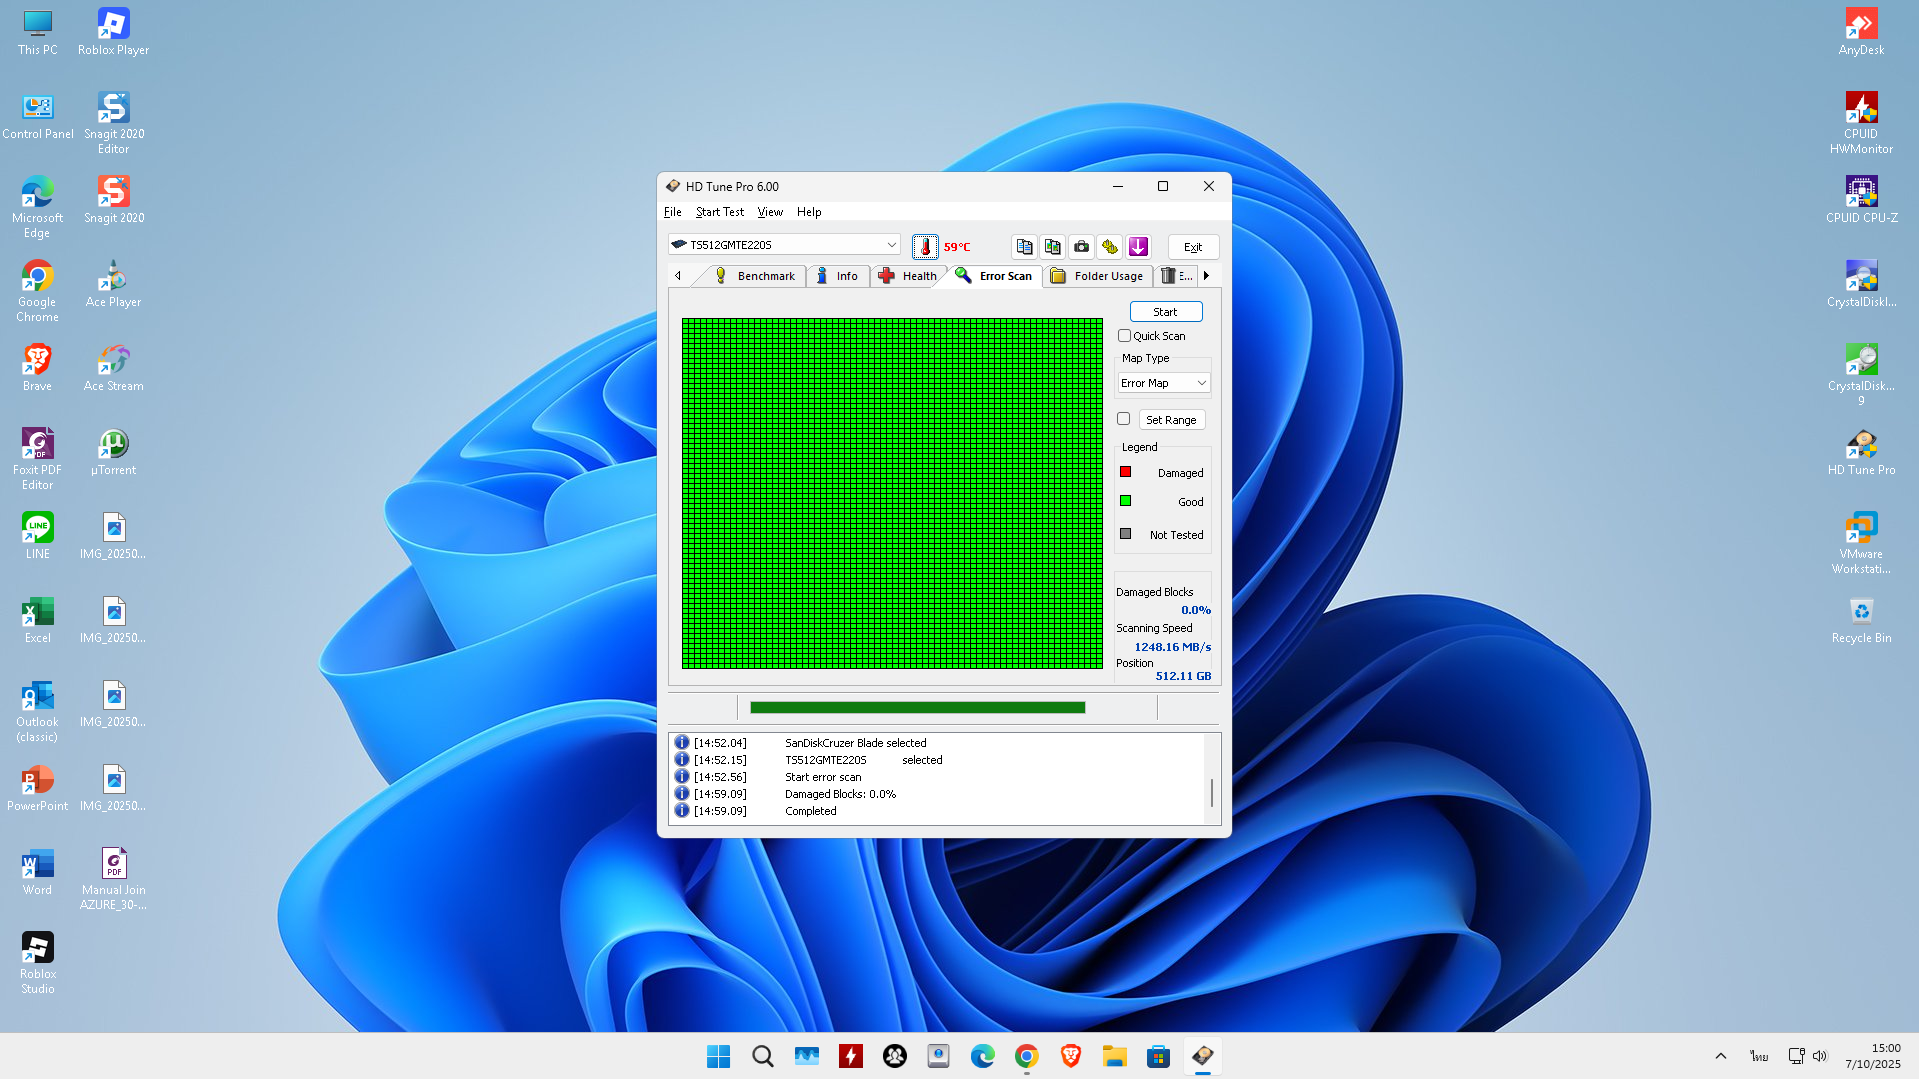Enable the Quick Scan checkbox
This screenshot has height=1079, width=1919.
click(x=1125, y=336)
